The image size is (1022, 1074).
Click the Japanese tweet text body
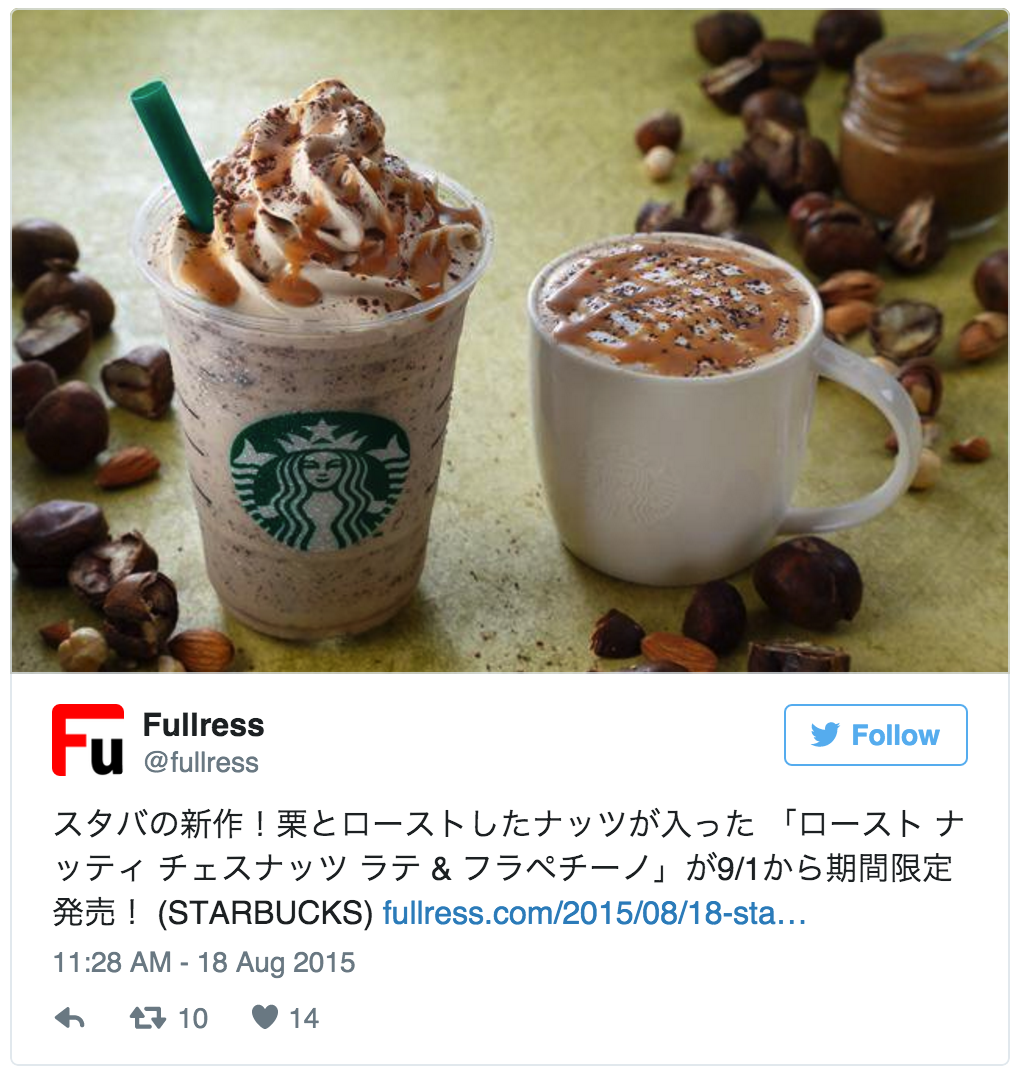[508, 869]
